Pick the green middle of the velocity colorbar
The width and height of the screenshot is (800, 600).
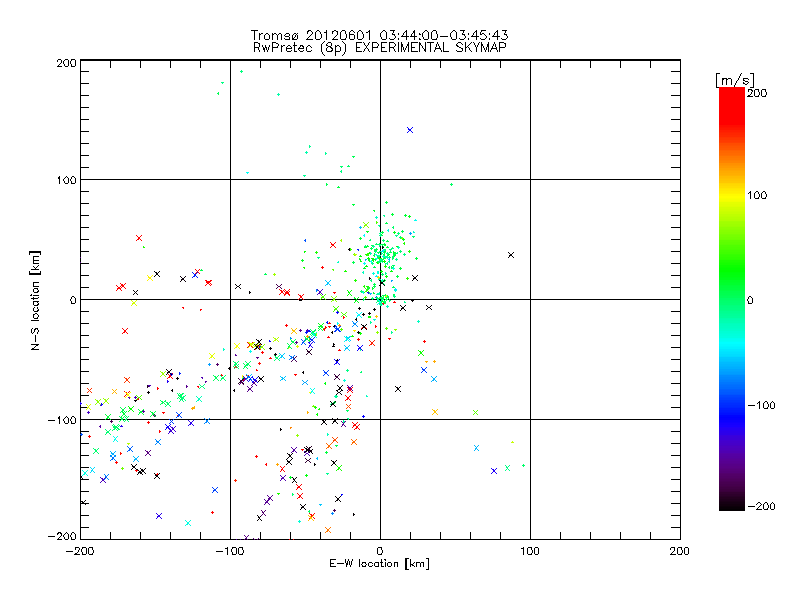[x=732, y=286]
